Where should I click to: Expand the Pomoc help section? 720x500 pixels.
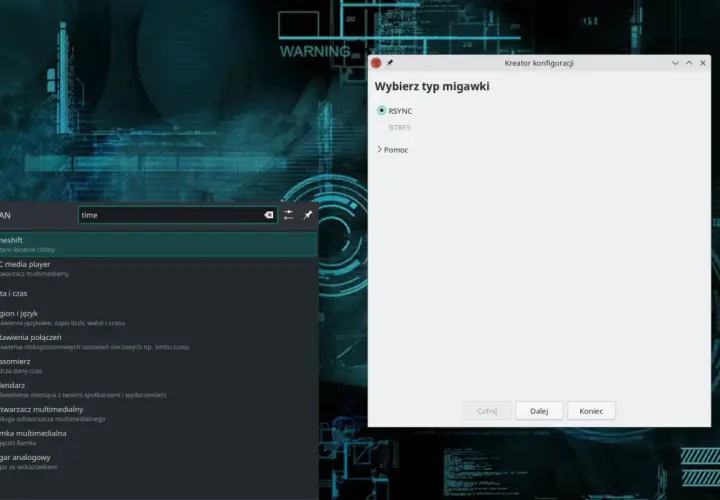[x=393, y=150]
